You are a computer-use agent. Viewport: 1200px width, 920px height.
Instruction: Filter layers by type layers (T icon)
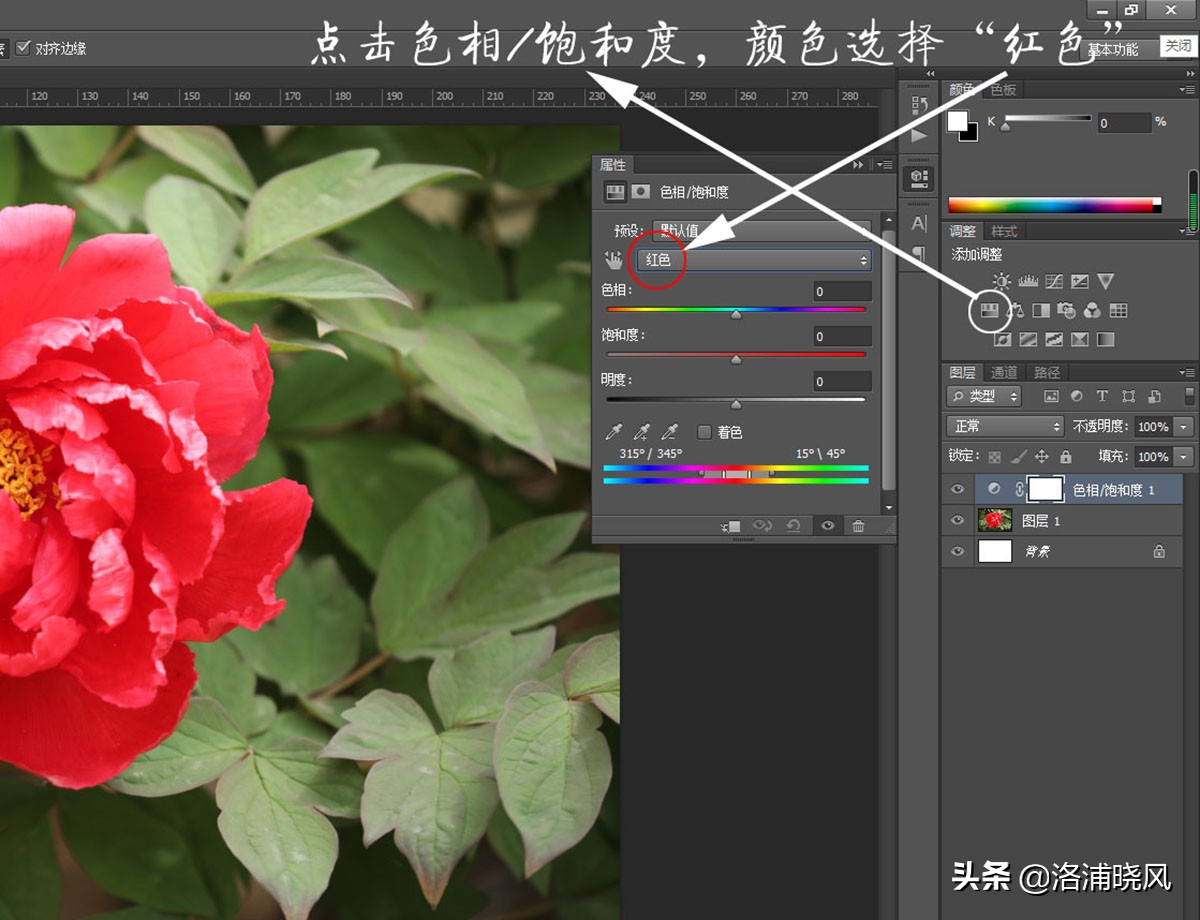coord(1102,396)
